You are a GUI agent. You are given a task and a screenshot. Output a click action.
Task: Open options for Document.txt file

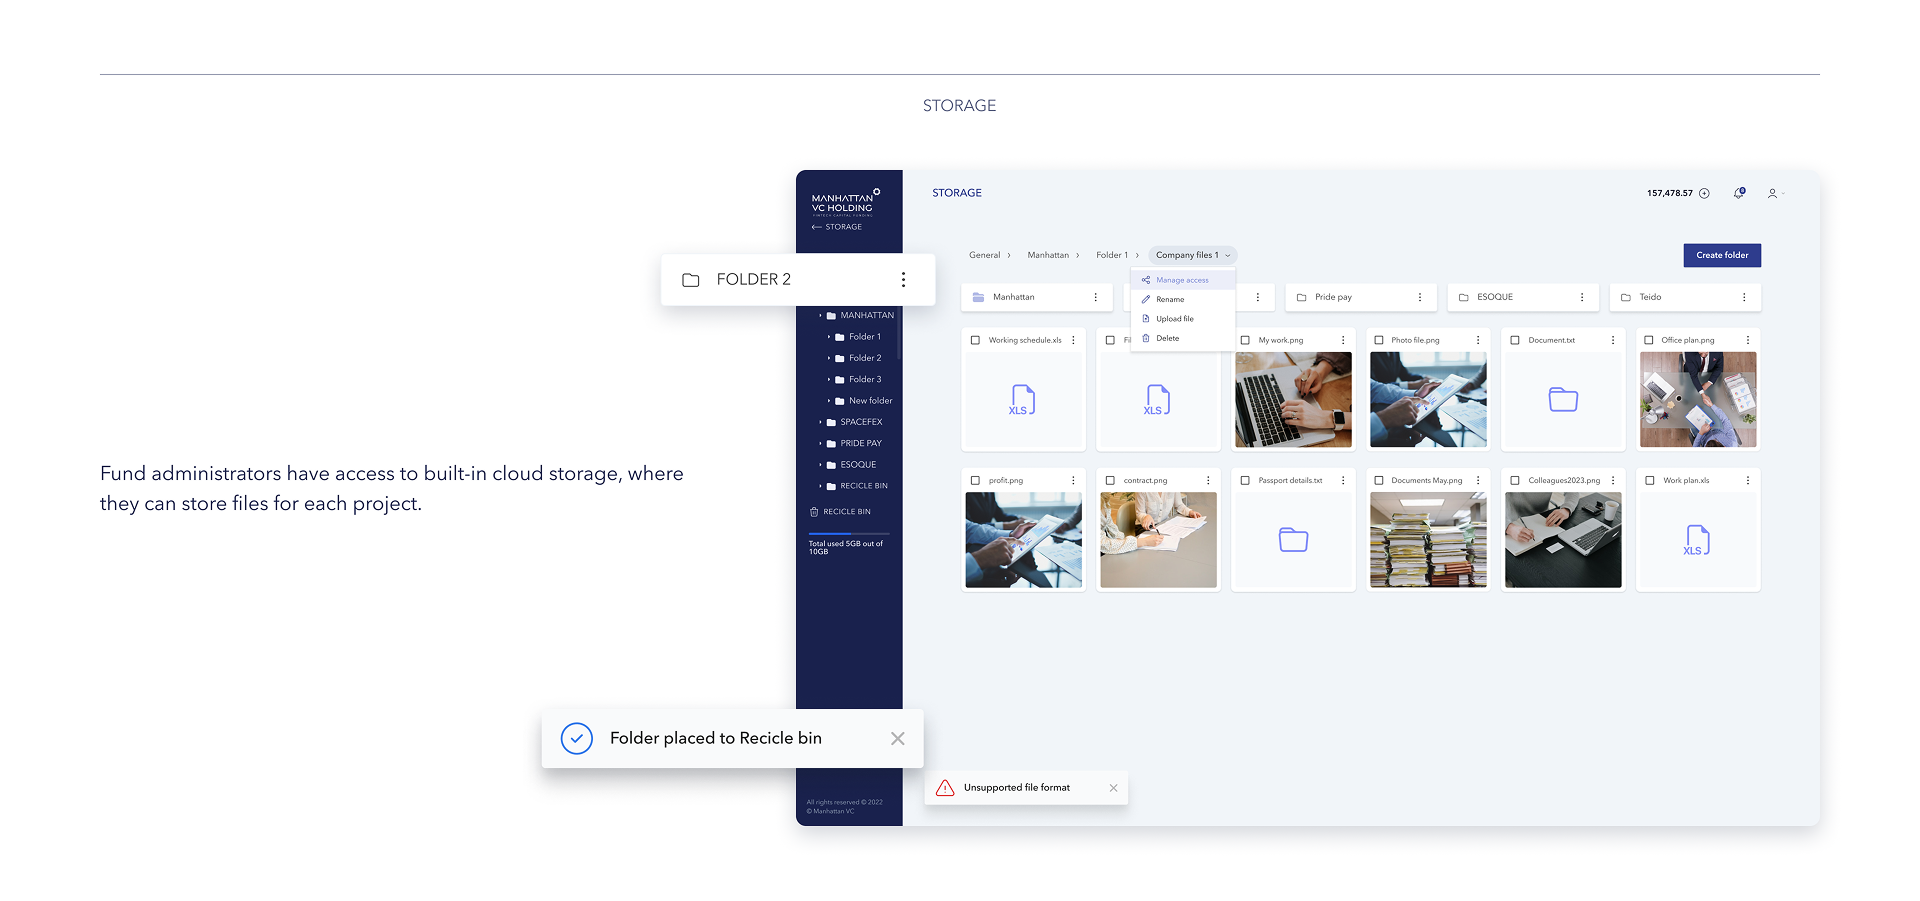click(x=1613, y=340)
